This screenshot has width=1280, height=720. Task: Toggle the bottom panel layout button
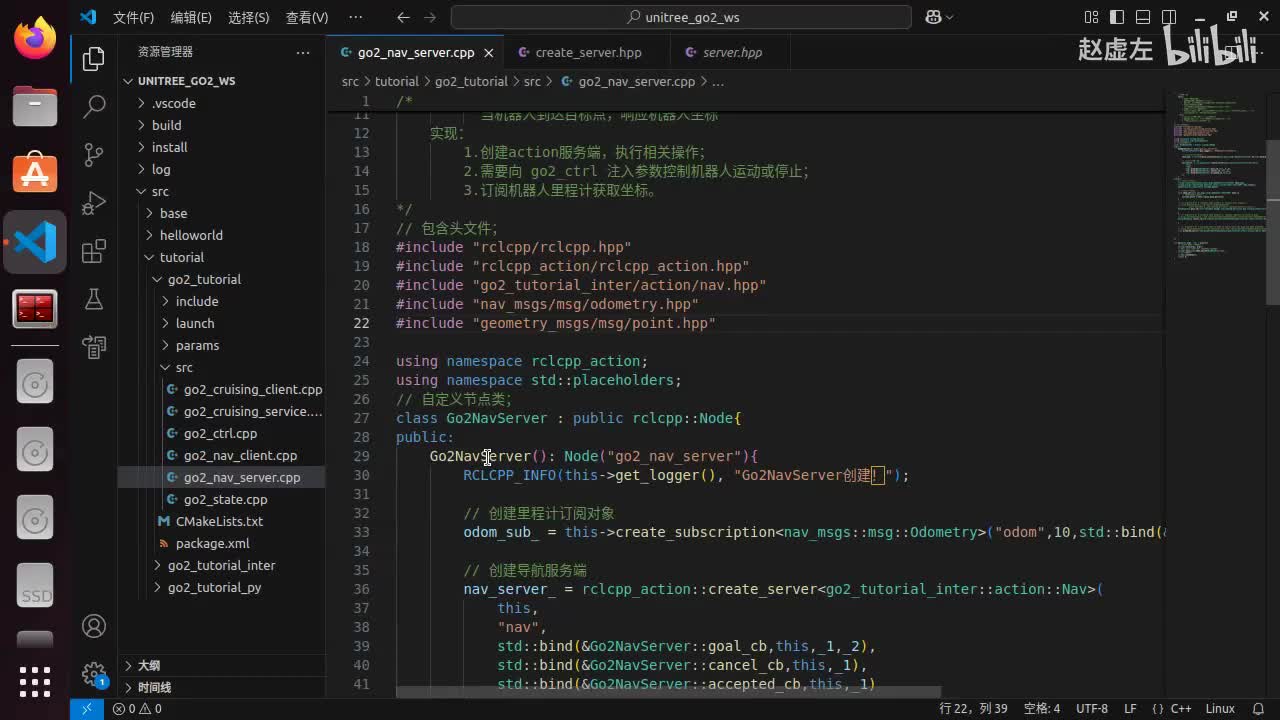coord(1143,17)
